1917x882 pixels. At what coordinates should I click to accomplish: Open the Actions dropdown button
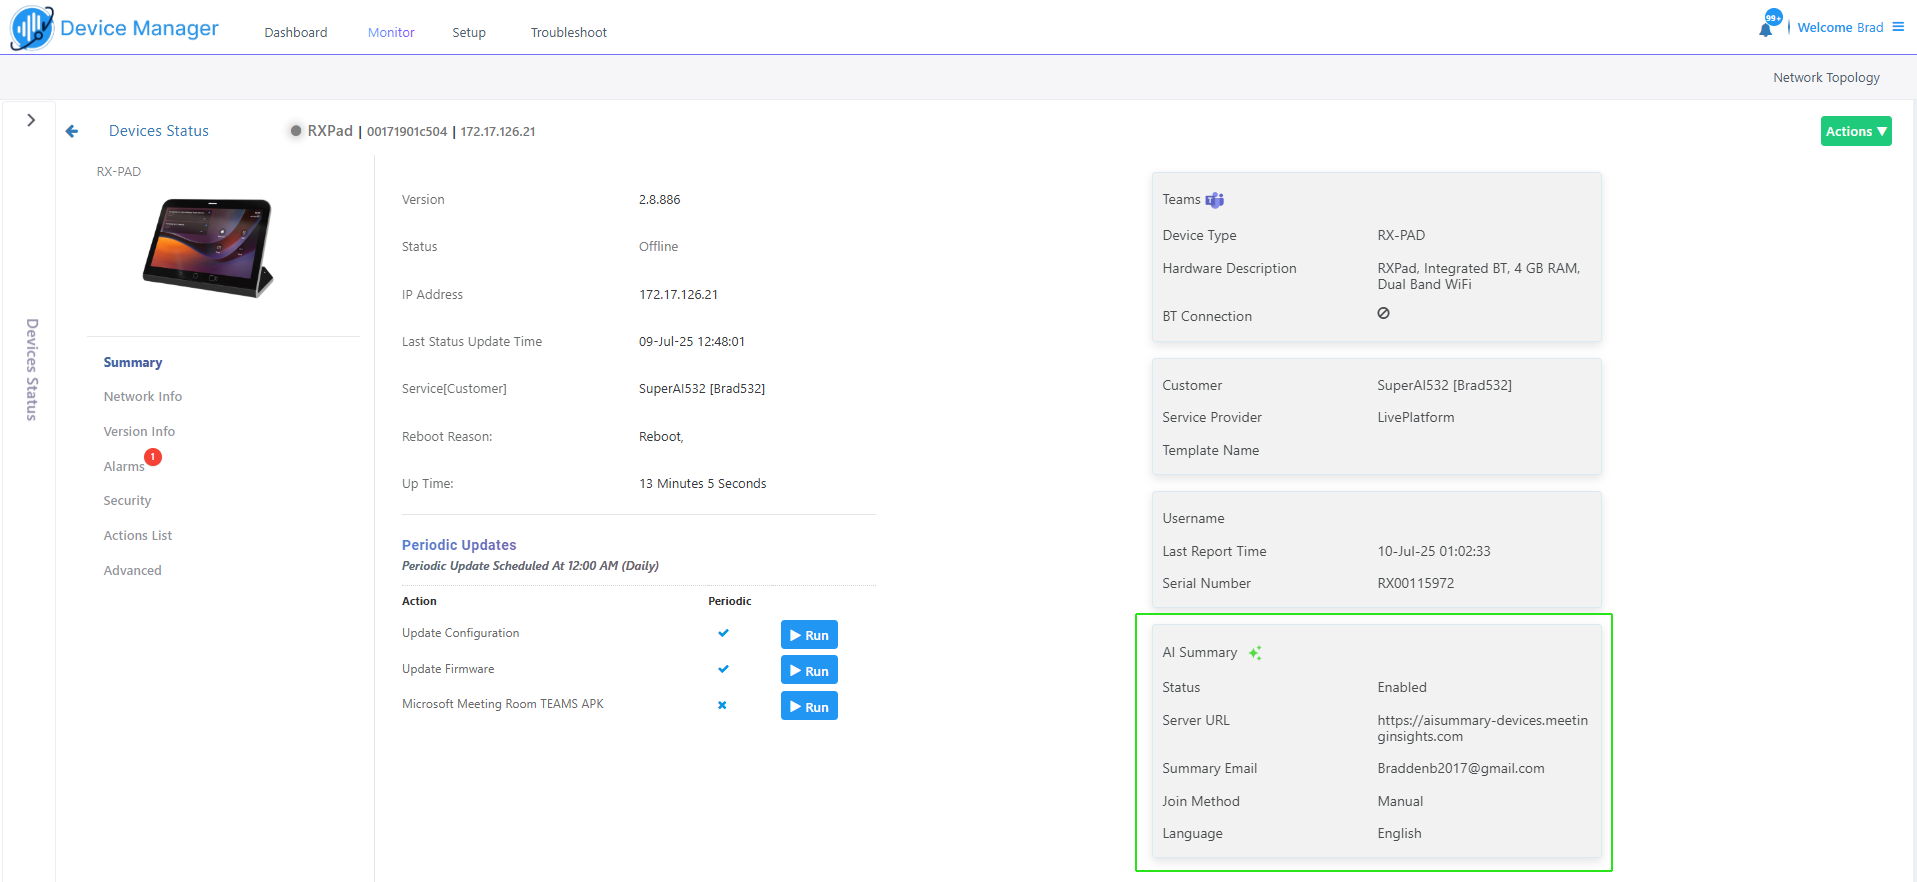click(1856, 131)
